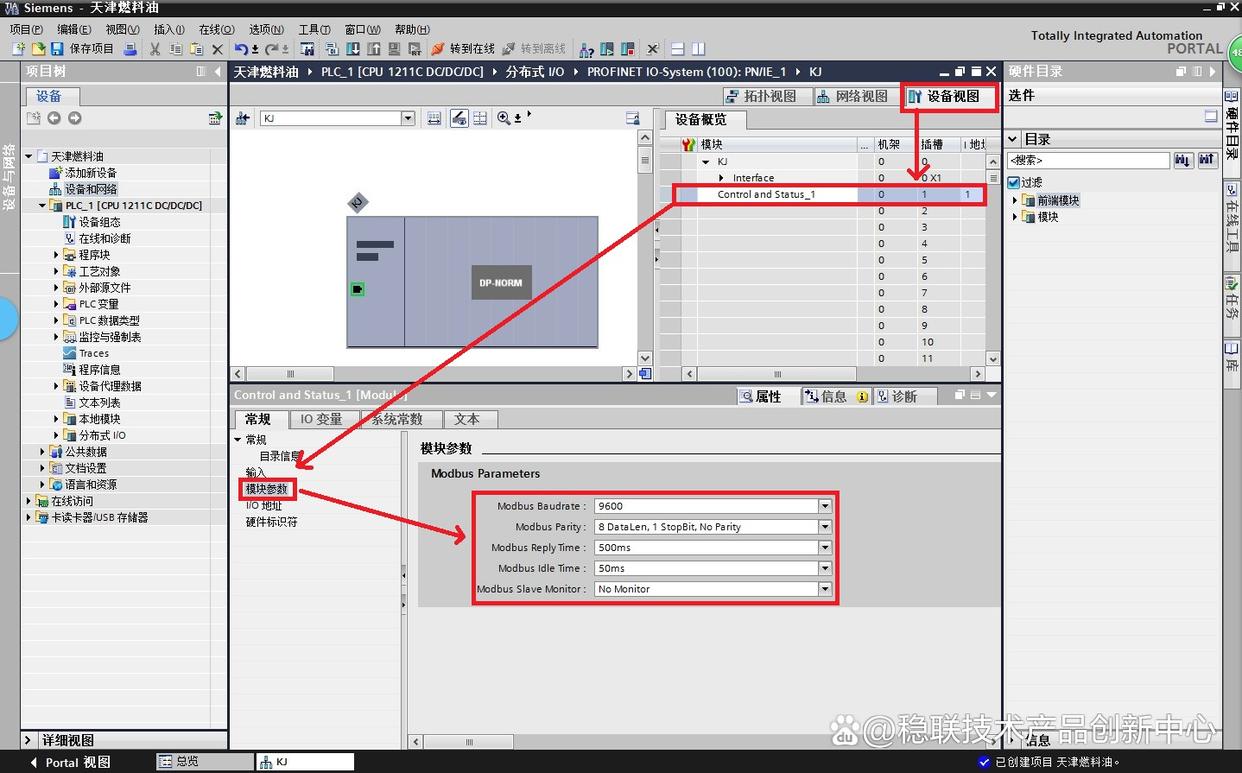Screen dimensions: 1242x773
Task: Switch to the 系统常数 tab
Action: point(397,419)
